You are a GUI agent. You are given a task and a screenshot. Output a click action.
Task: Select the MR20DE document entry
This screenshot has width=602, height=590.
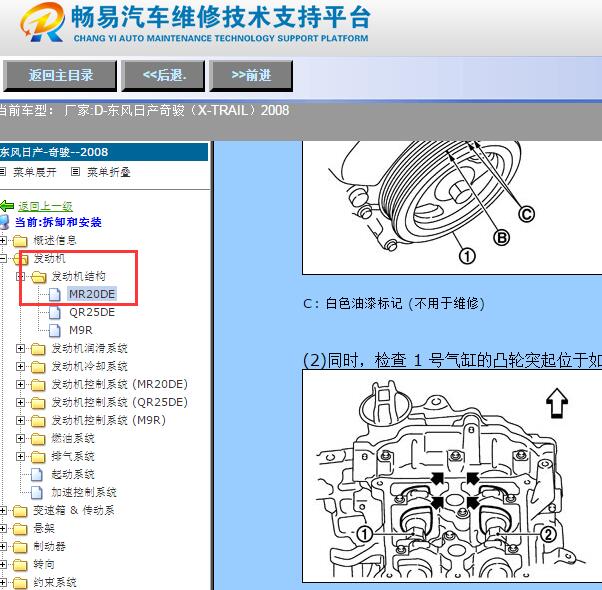click(x=92, y=294)
